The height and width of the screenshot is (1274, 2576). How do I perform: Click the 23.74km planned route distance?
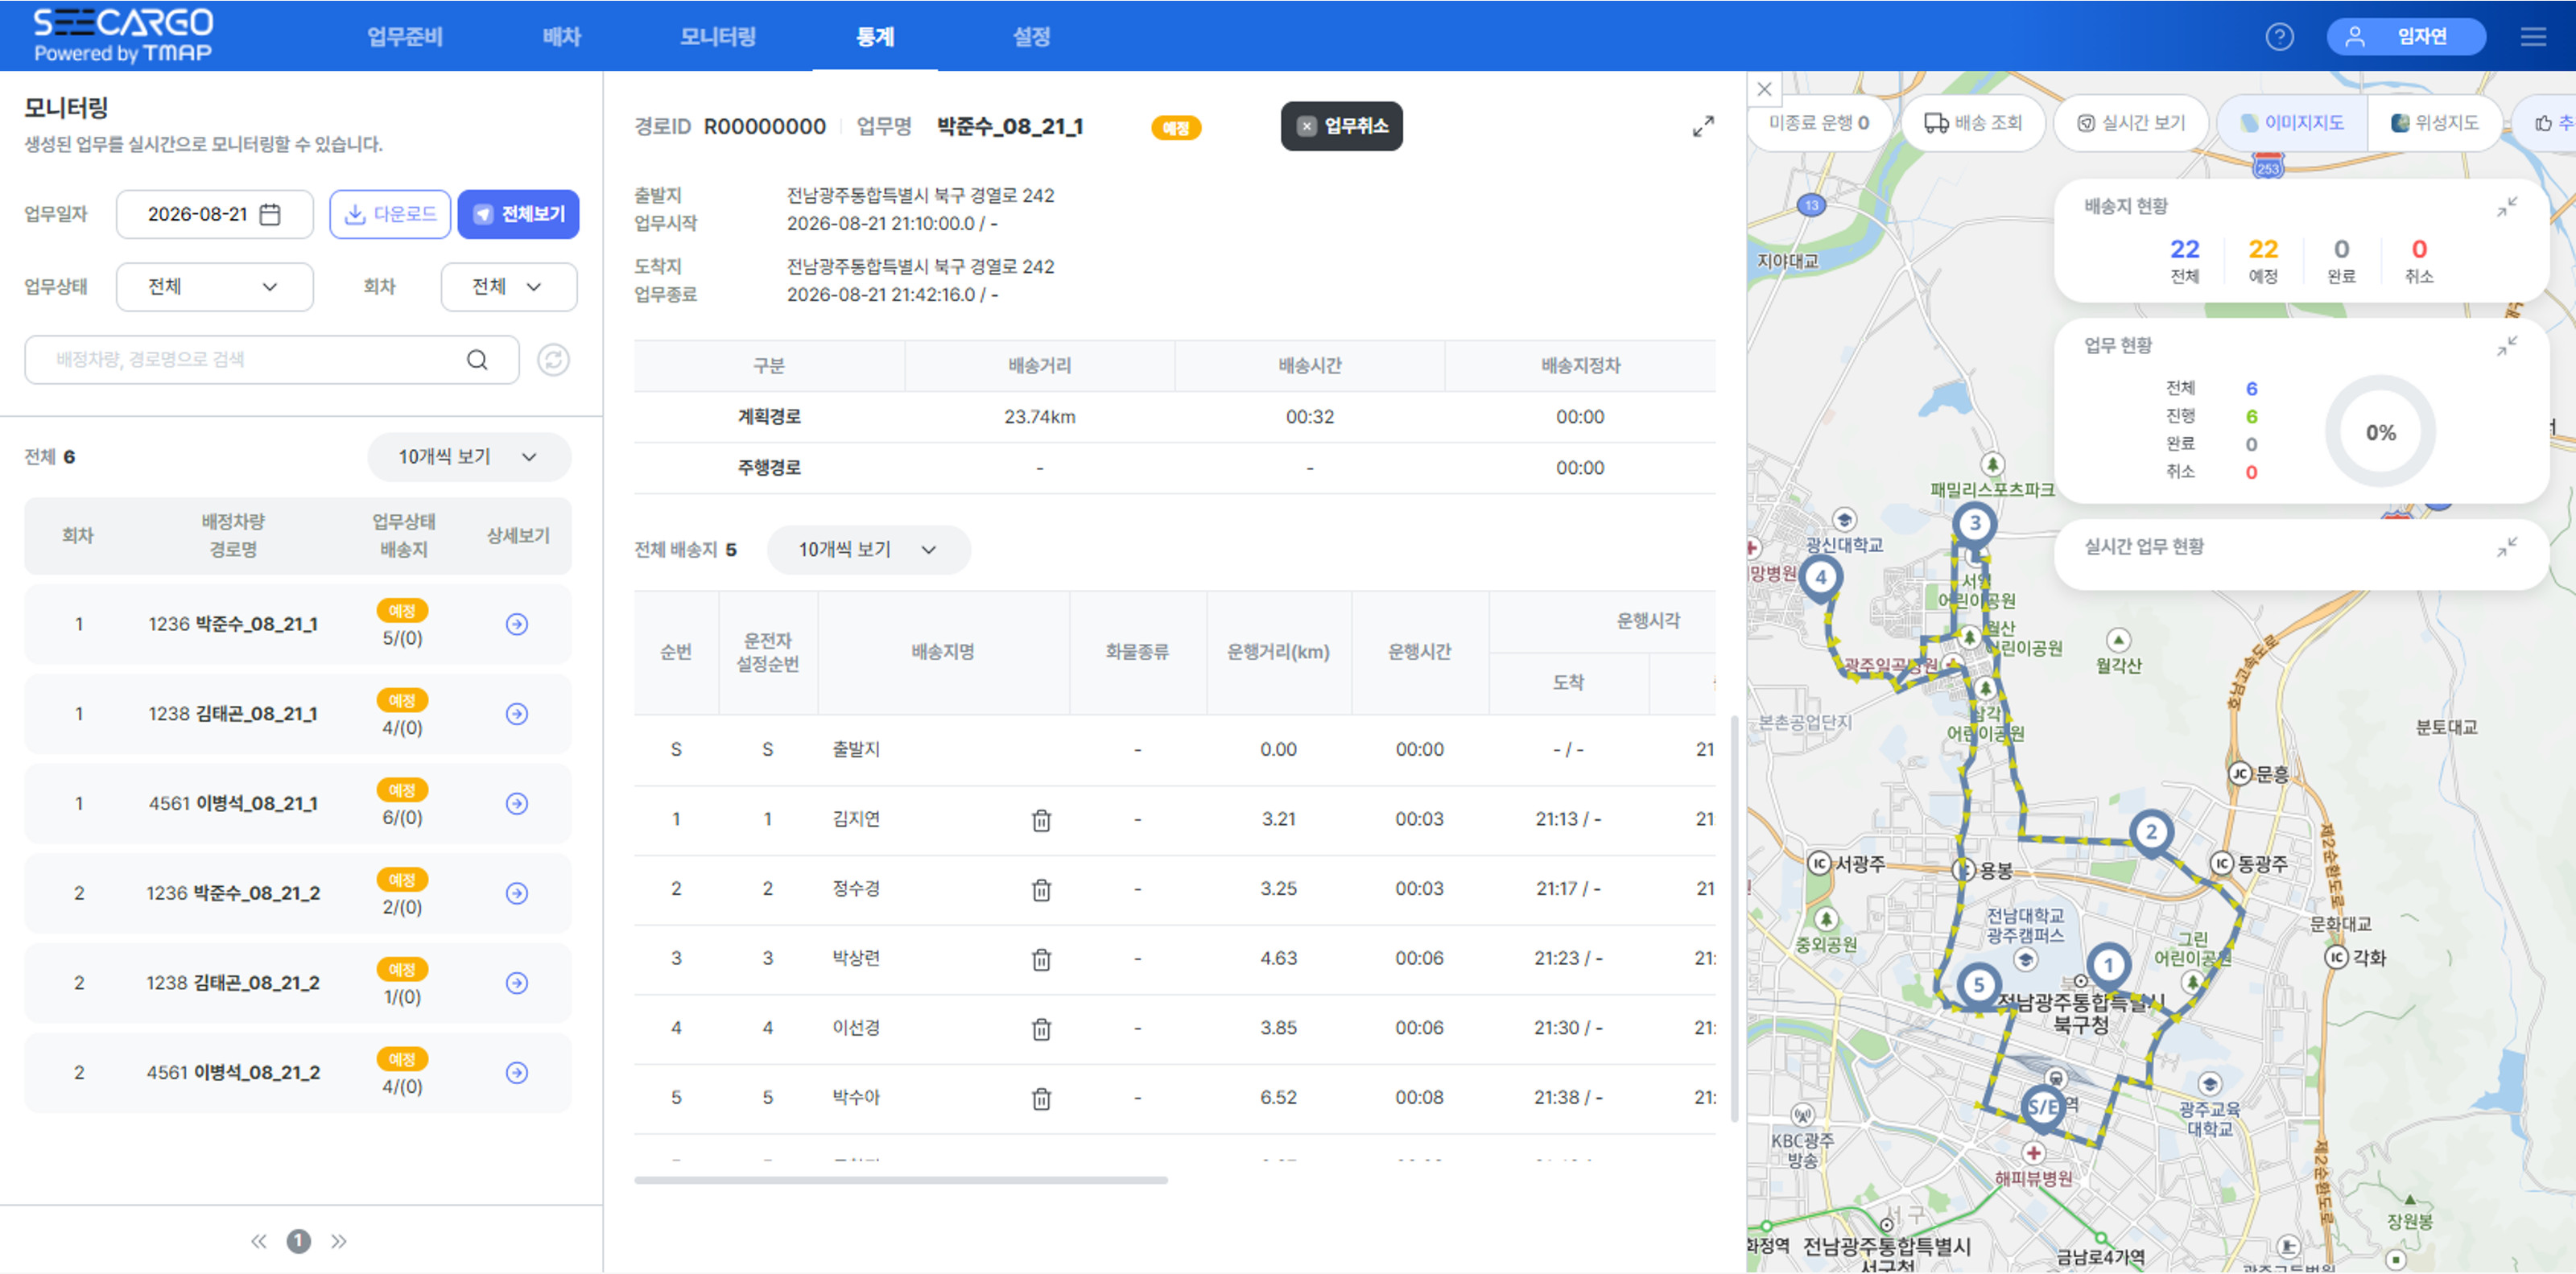(1039, 417)
